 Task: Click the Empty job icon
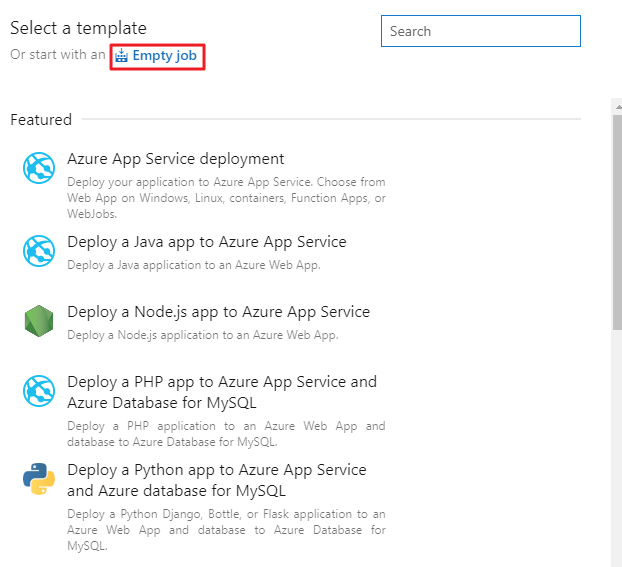(x=121, y=56)
